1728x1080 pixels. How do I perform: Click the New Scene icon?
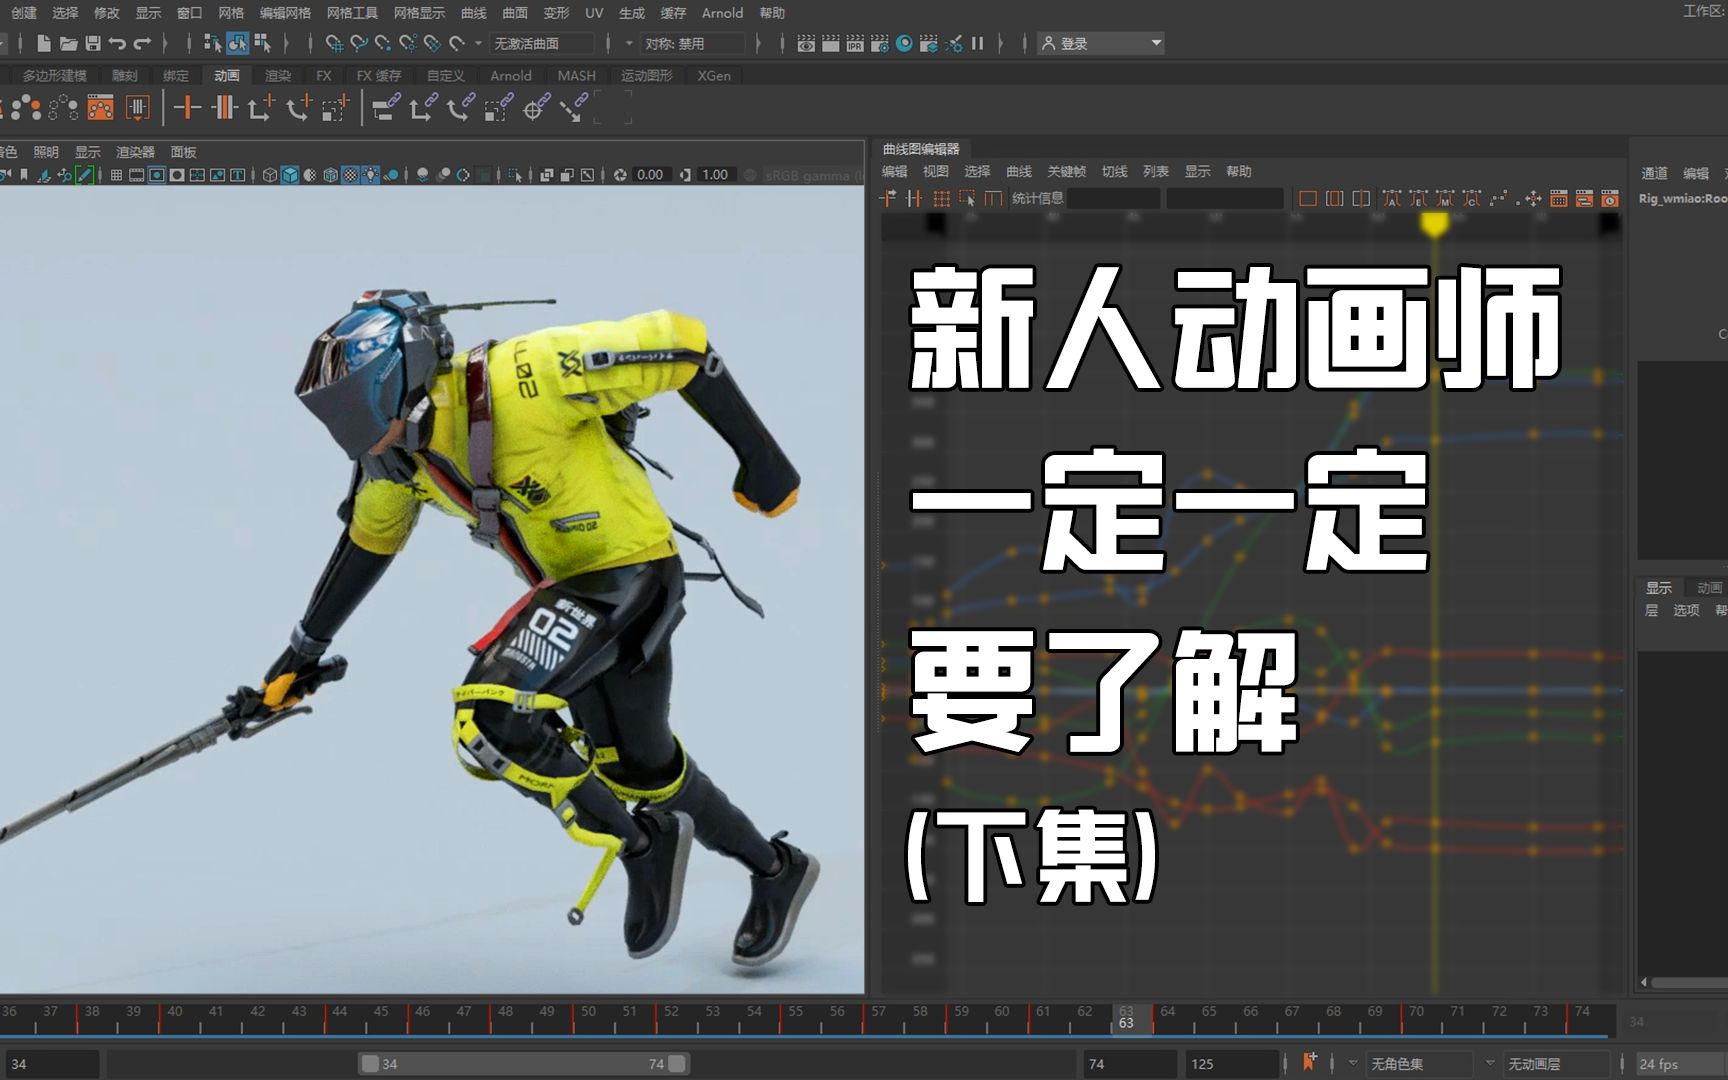pyautogui.click(x=43, y=43)
